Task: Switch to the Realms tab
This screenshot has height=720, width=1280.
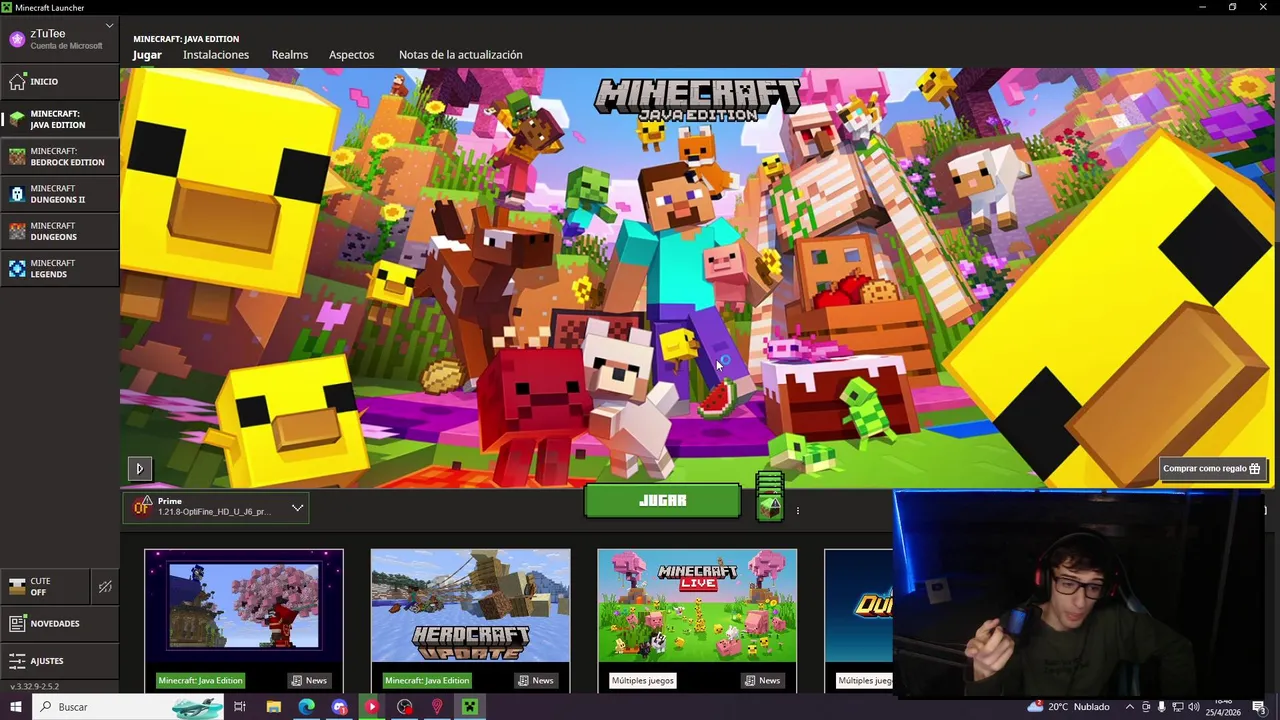Action: pos(290,55)
